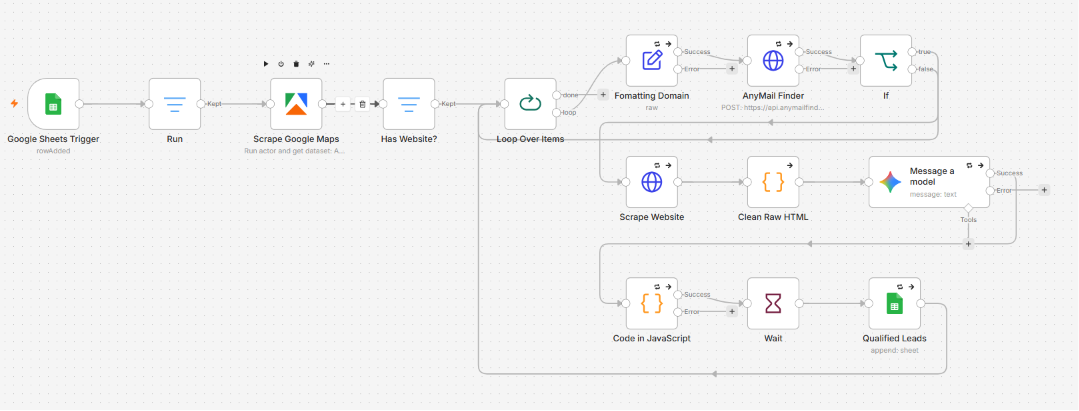Add a tool under Message a model Tools

(x=968, y=244)
